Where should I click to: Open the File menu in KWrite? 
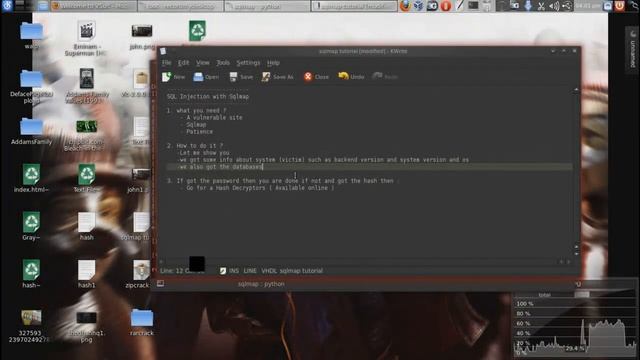167,63
